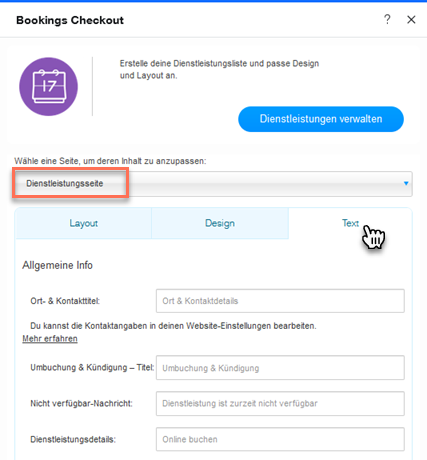The width and height of the screenshot is (427, 460).
Task: Switch to the Design tab
Action: 220,223
